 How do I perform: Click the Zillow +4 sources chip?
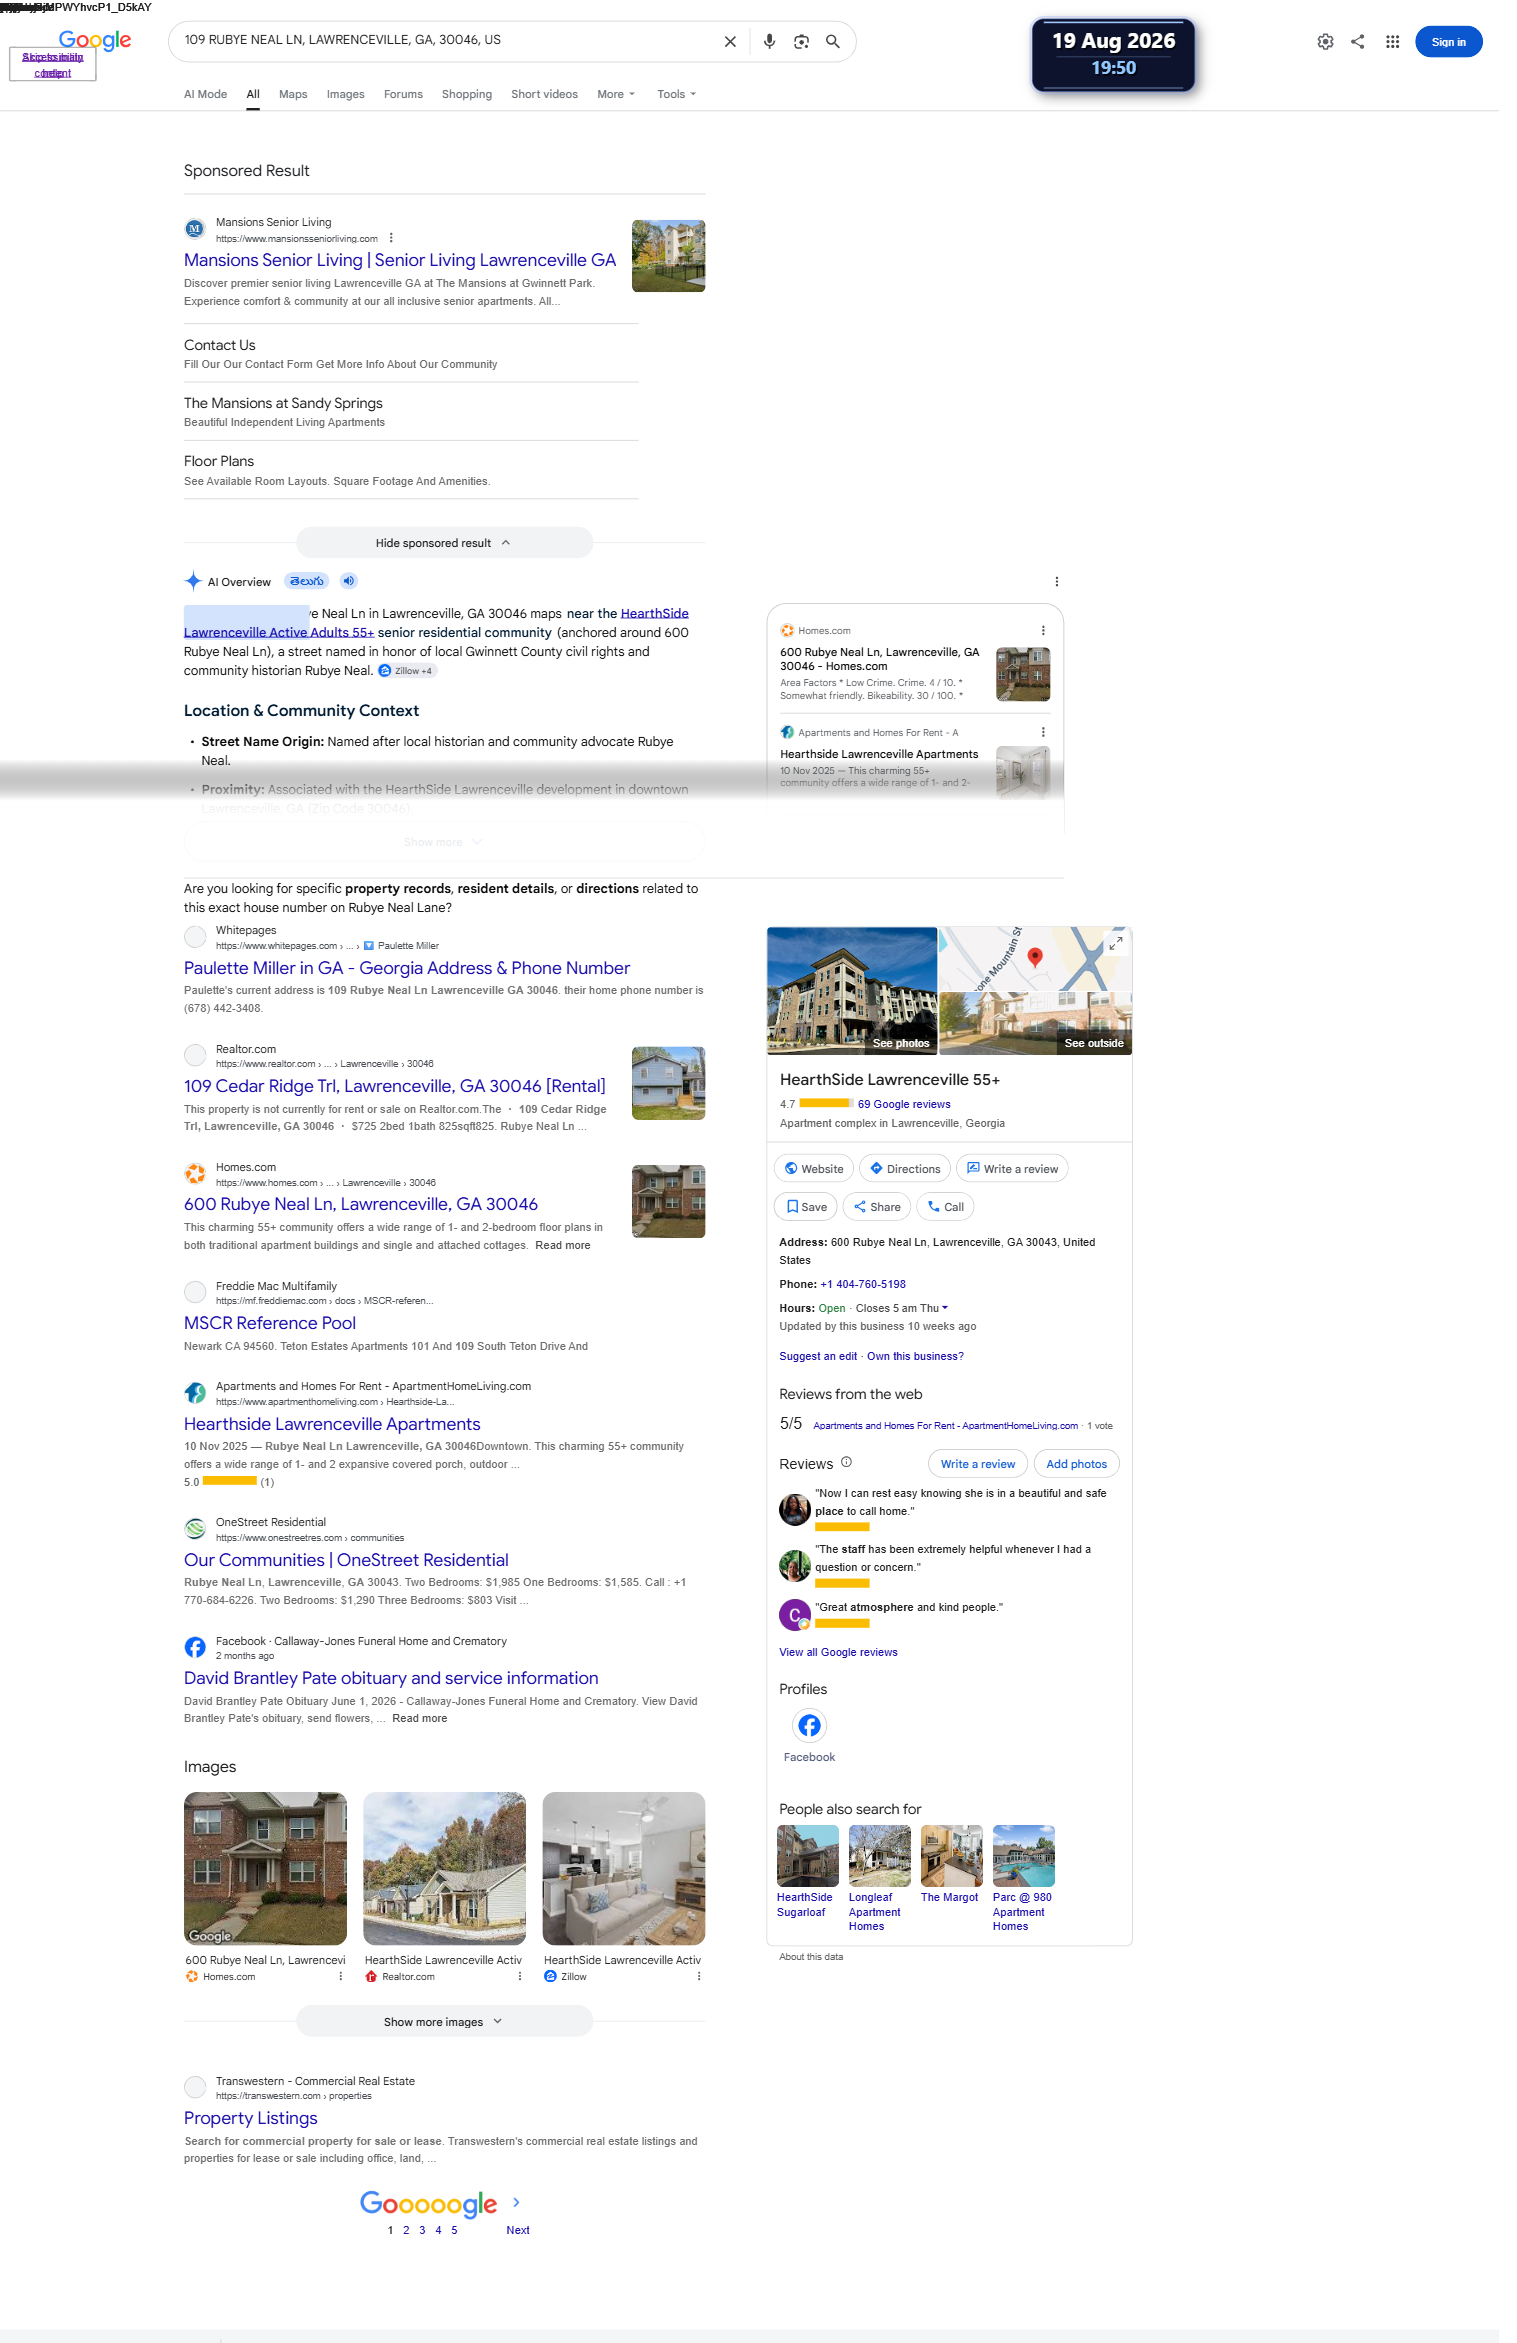[407, 671]
